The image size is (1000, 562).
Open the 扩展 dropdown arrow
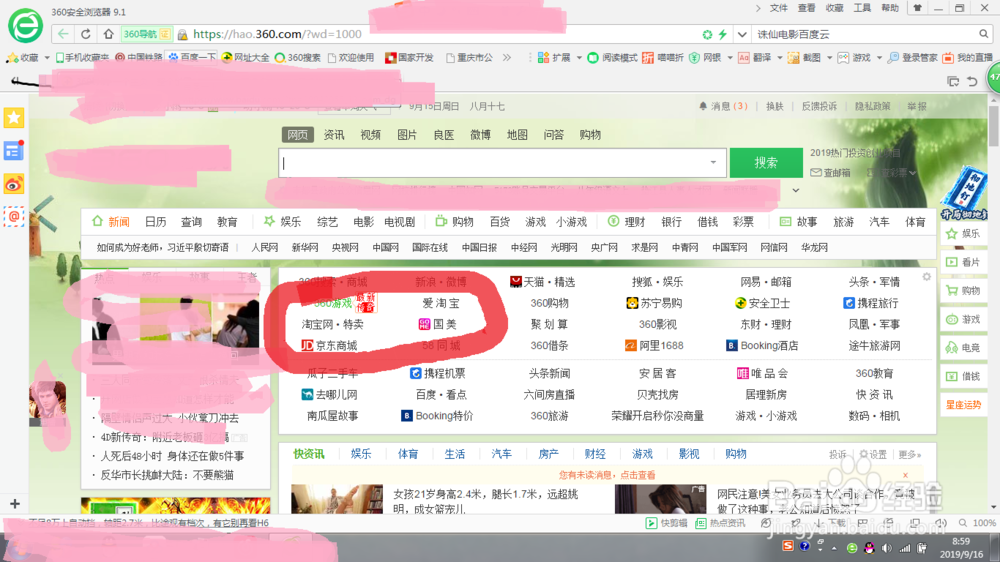pyautogui.click(x=579, y=57)
